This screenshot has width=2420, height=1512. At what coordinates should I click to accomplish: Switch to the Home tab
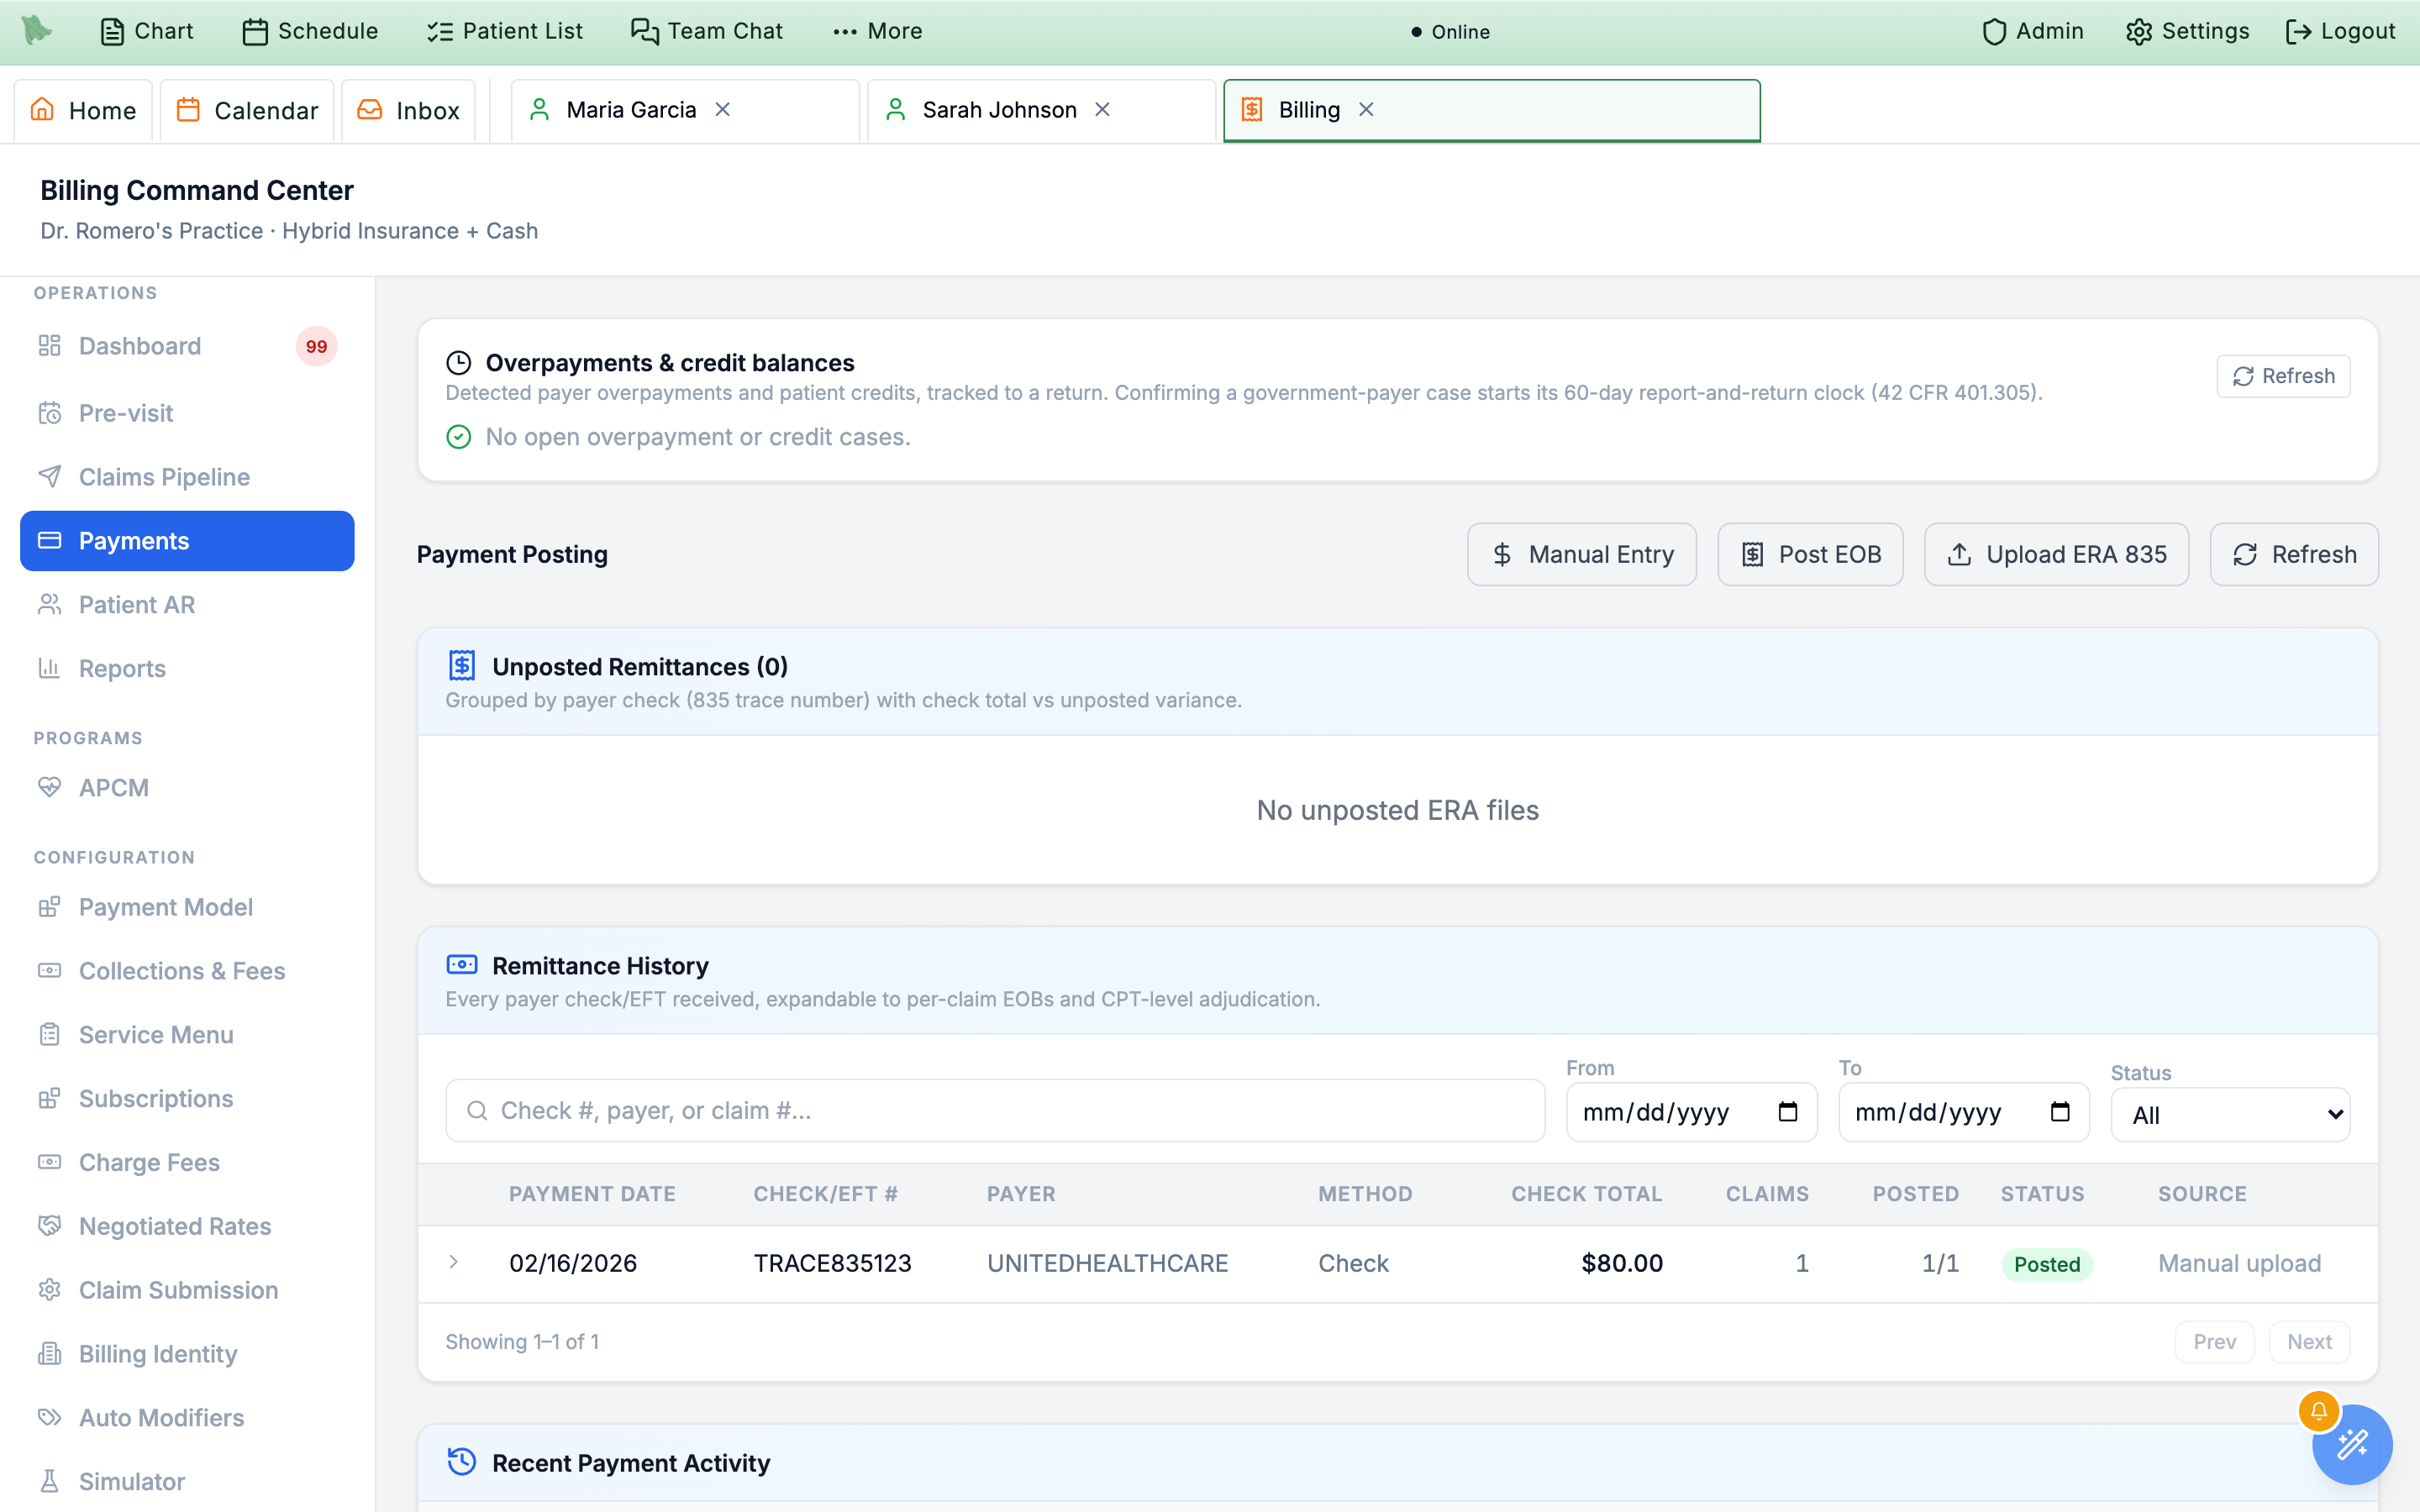[83, 110]
